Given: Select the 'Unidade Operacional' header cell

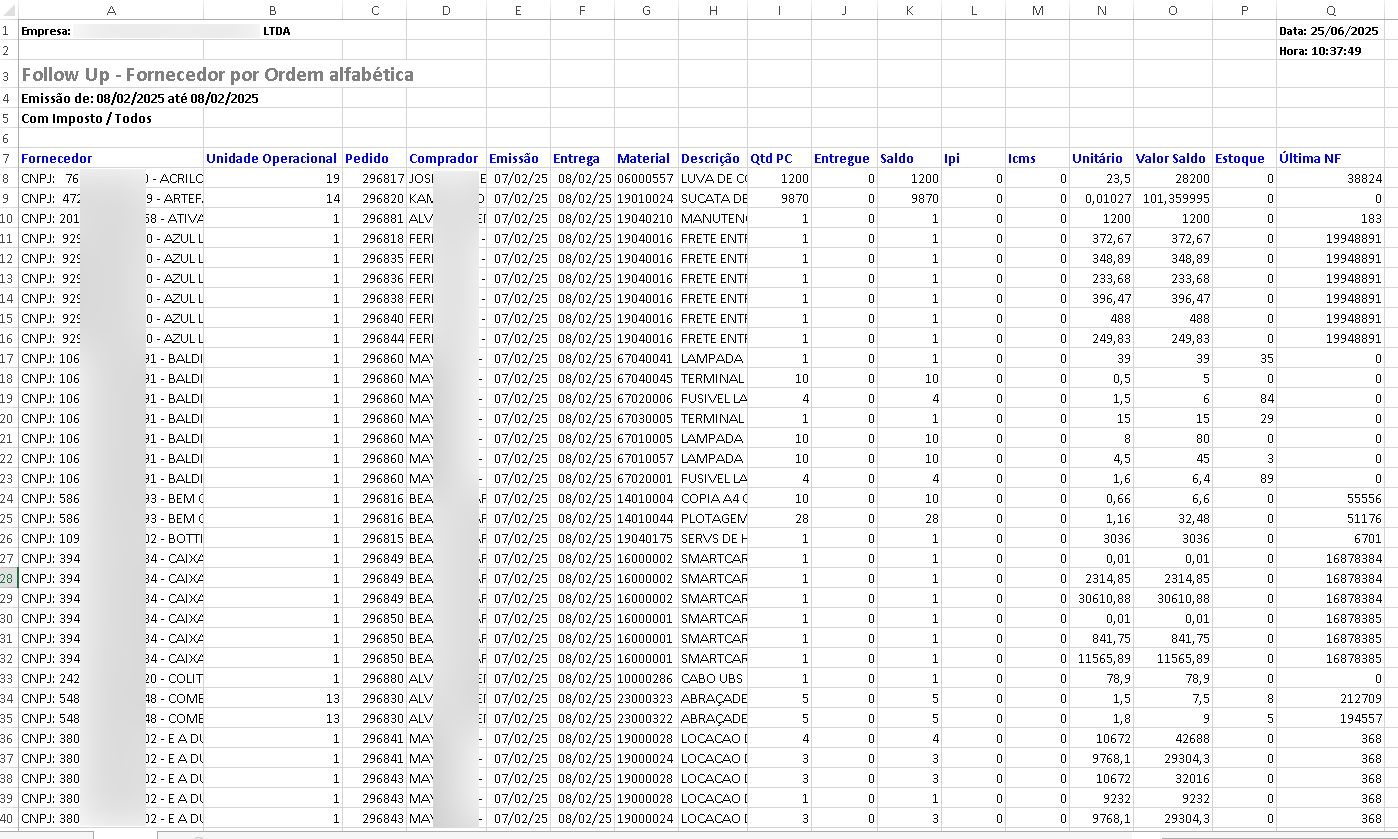Looking at the screenshot, I should (x=273, y=158).
